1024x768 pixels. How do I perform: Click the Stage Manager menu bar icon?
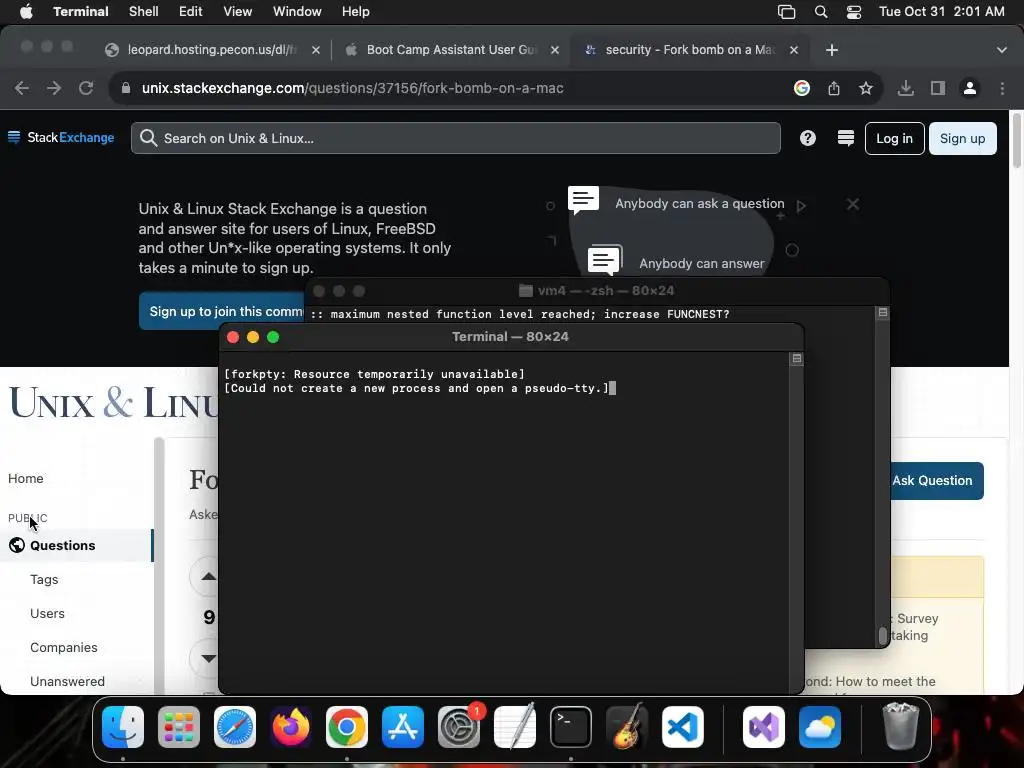(786, 12)
